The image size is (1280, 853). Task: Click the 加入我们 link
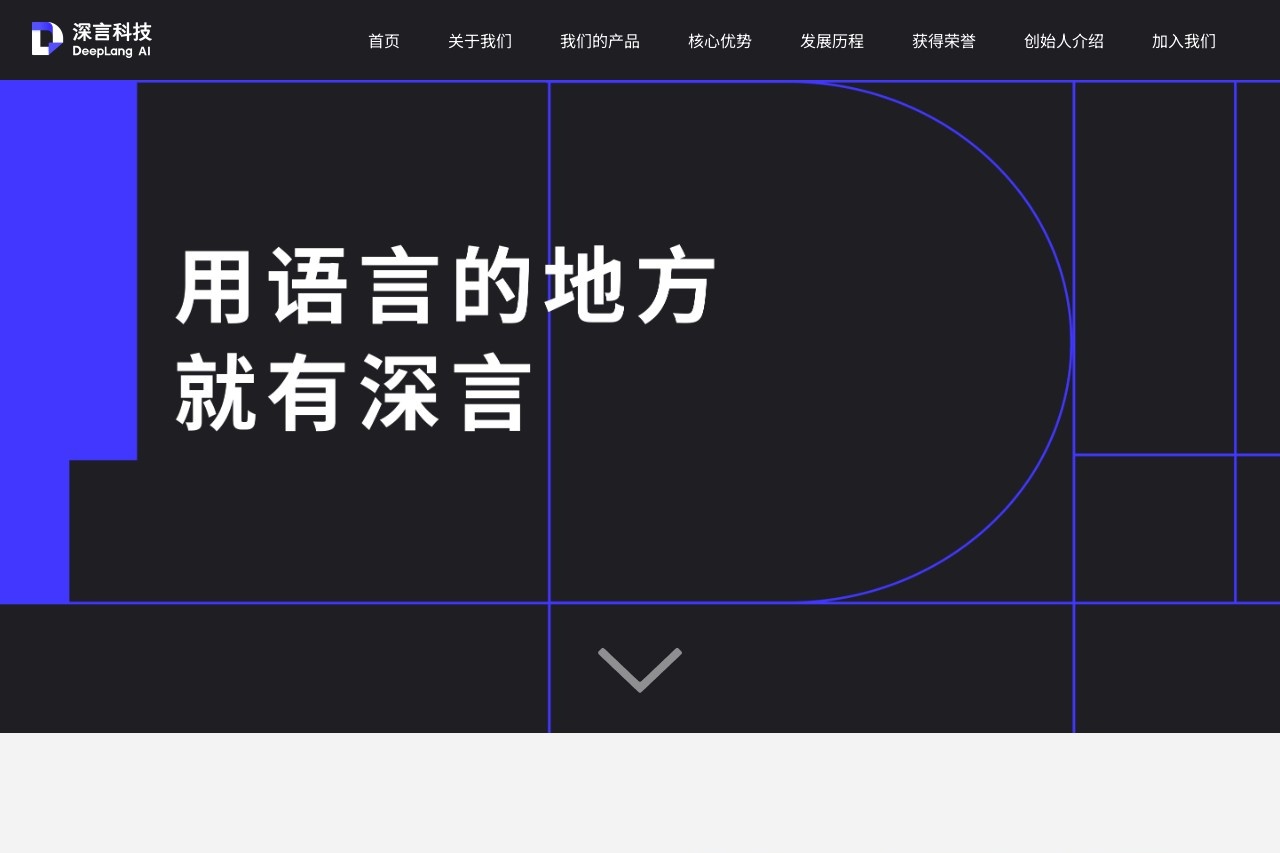1183,41
